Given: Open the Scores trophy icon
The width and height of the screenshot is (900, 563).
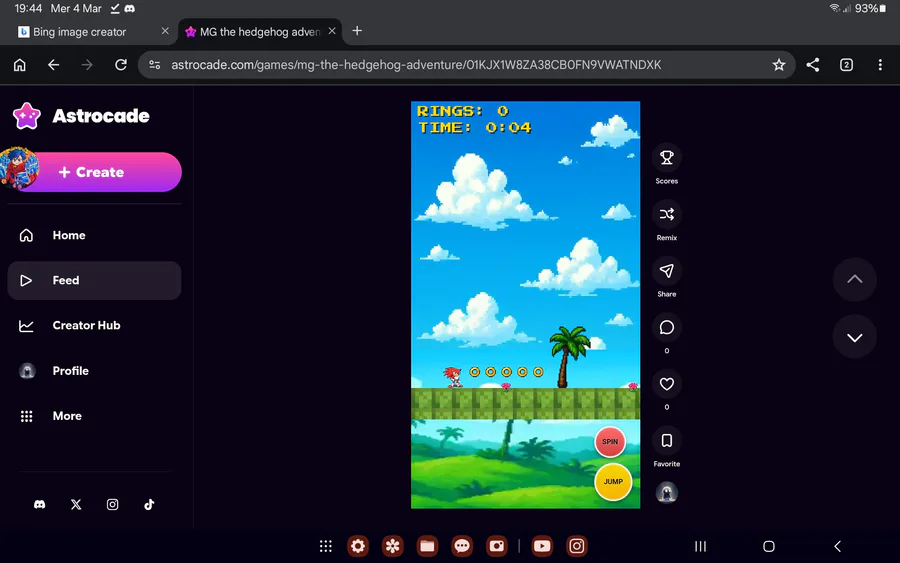Looking at the screenshot, I should (666, 158).
